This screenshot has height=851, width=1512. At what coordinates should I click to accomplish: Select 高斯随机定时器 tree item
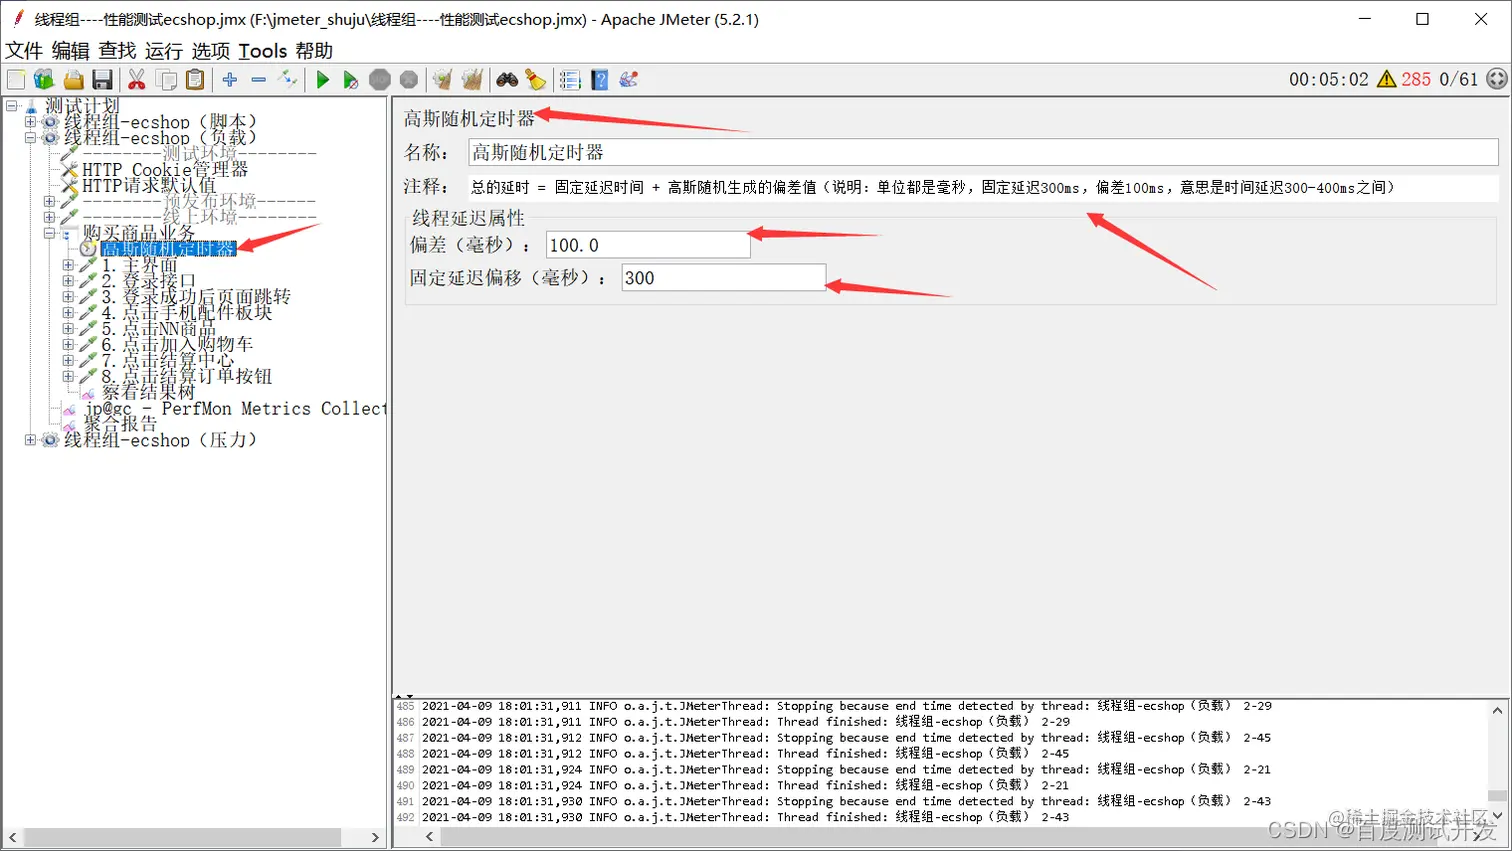point(169,249)
